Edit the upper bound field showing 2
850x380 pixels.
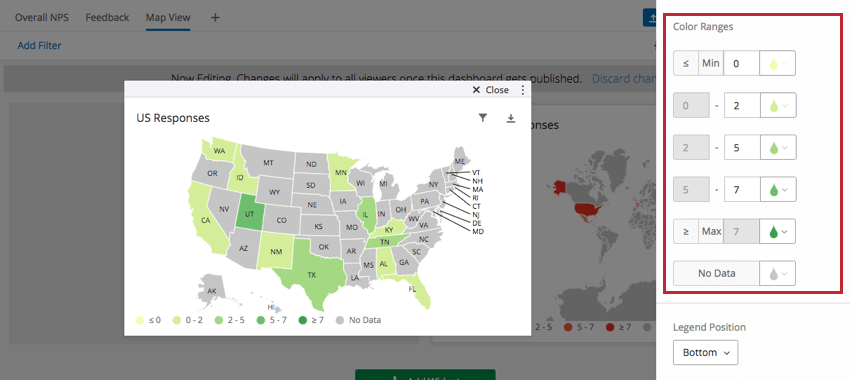pos(742,105)
